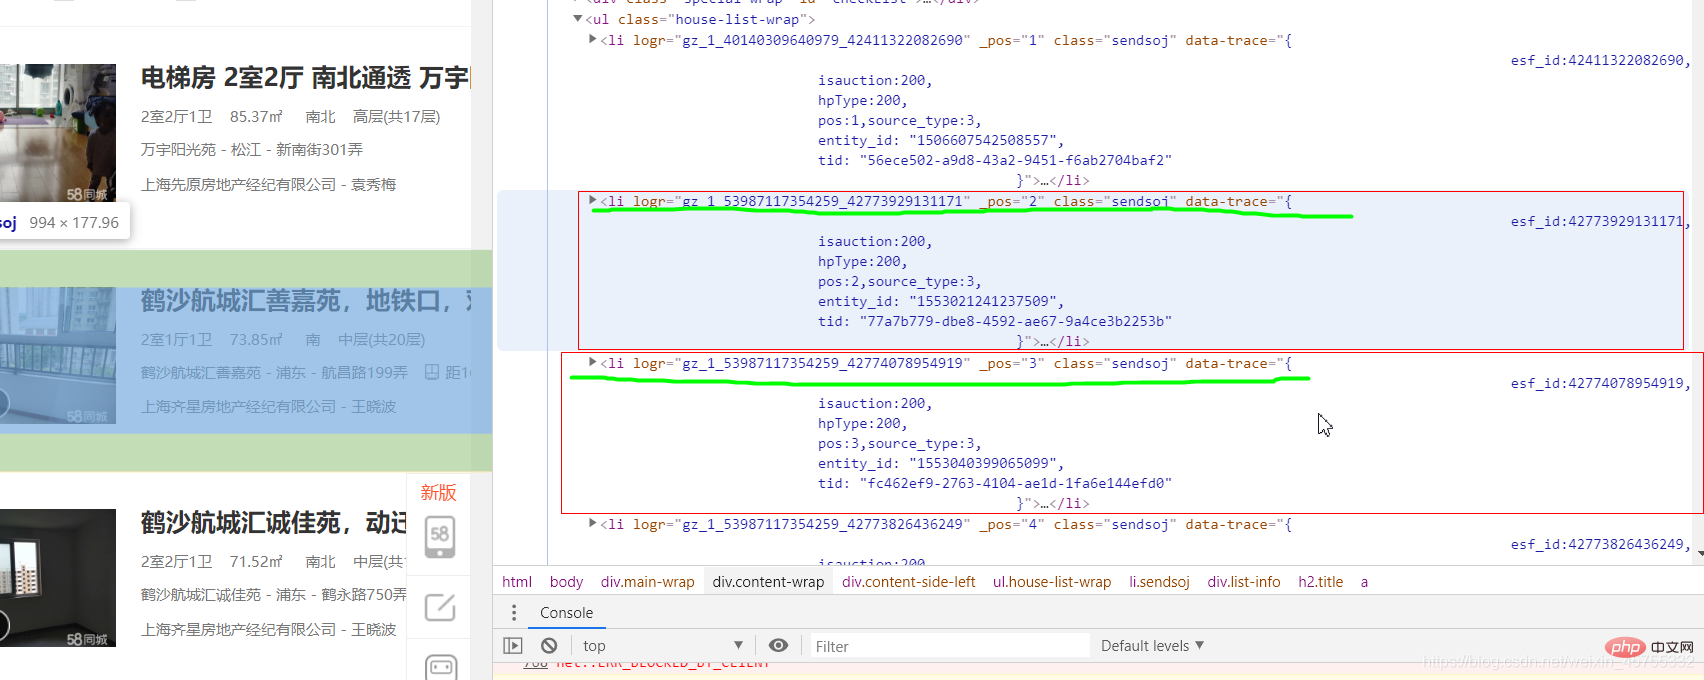Click the 58 mobile app sidebar icon
The image size is (1704, 680).
(440, 537)
